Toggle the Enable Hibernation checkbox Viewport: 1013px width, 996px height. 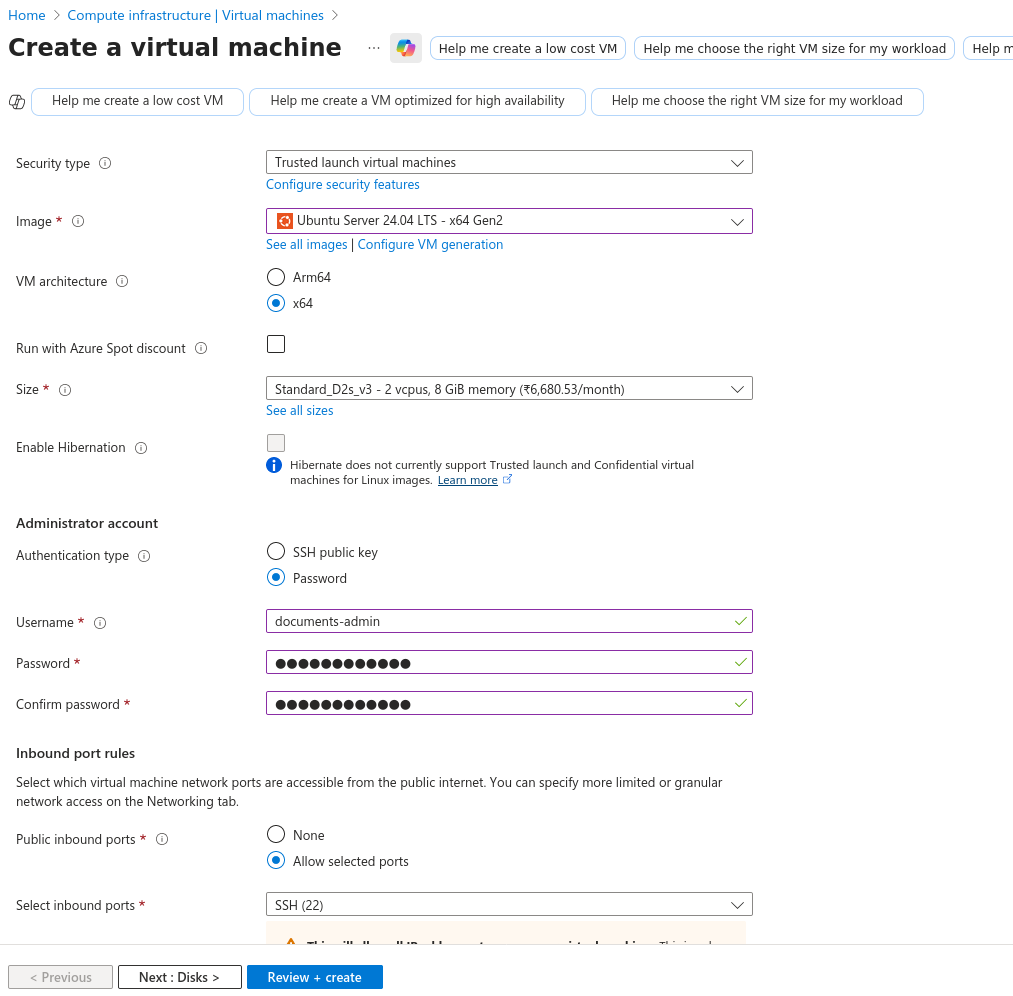276,443
